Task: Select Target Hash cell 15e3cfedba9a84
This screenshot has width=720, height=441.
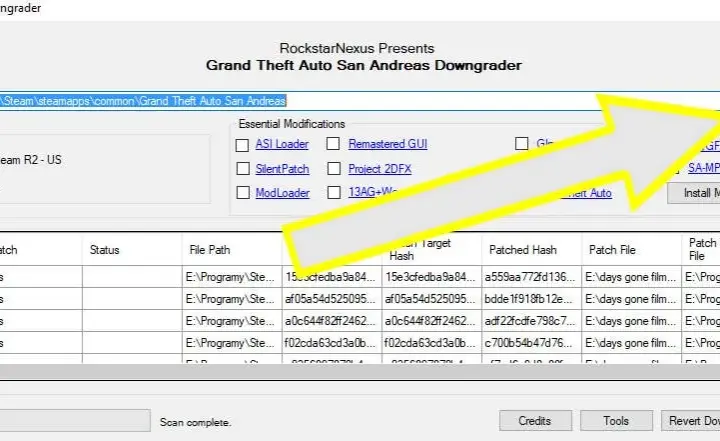Action: pos(432,277)
